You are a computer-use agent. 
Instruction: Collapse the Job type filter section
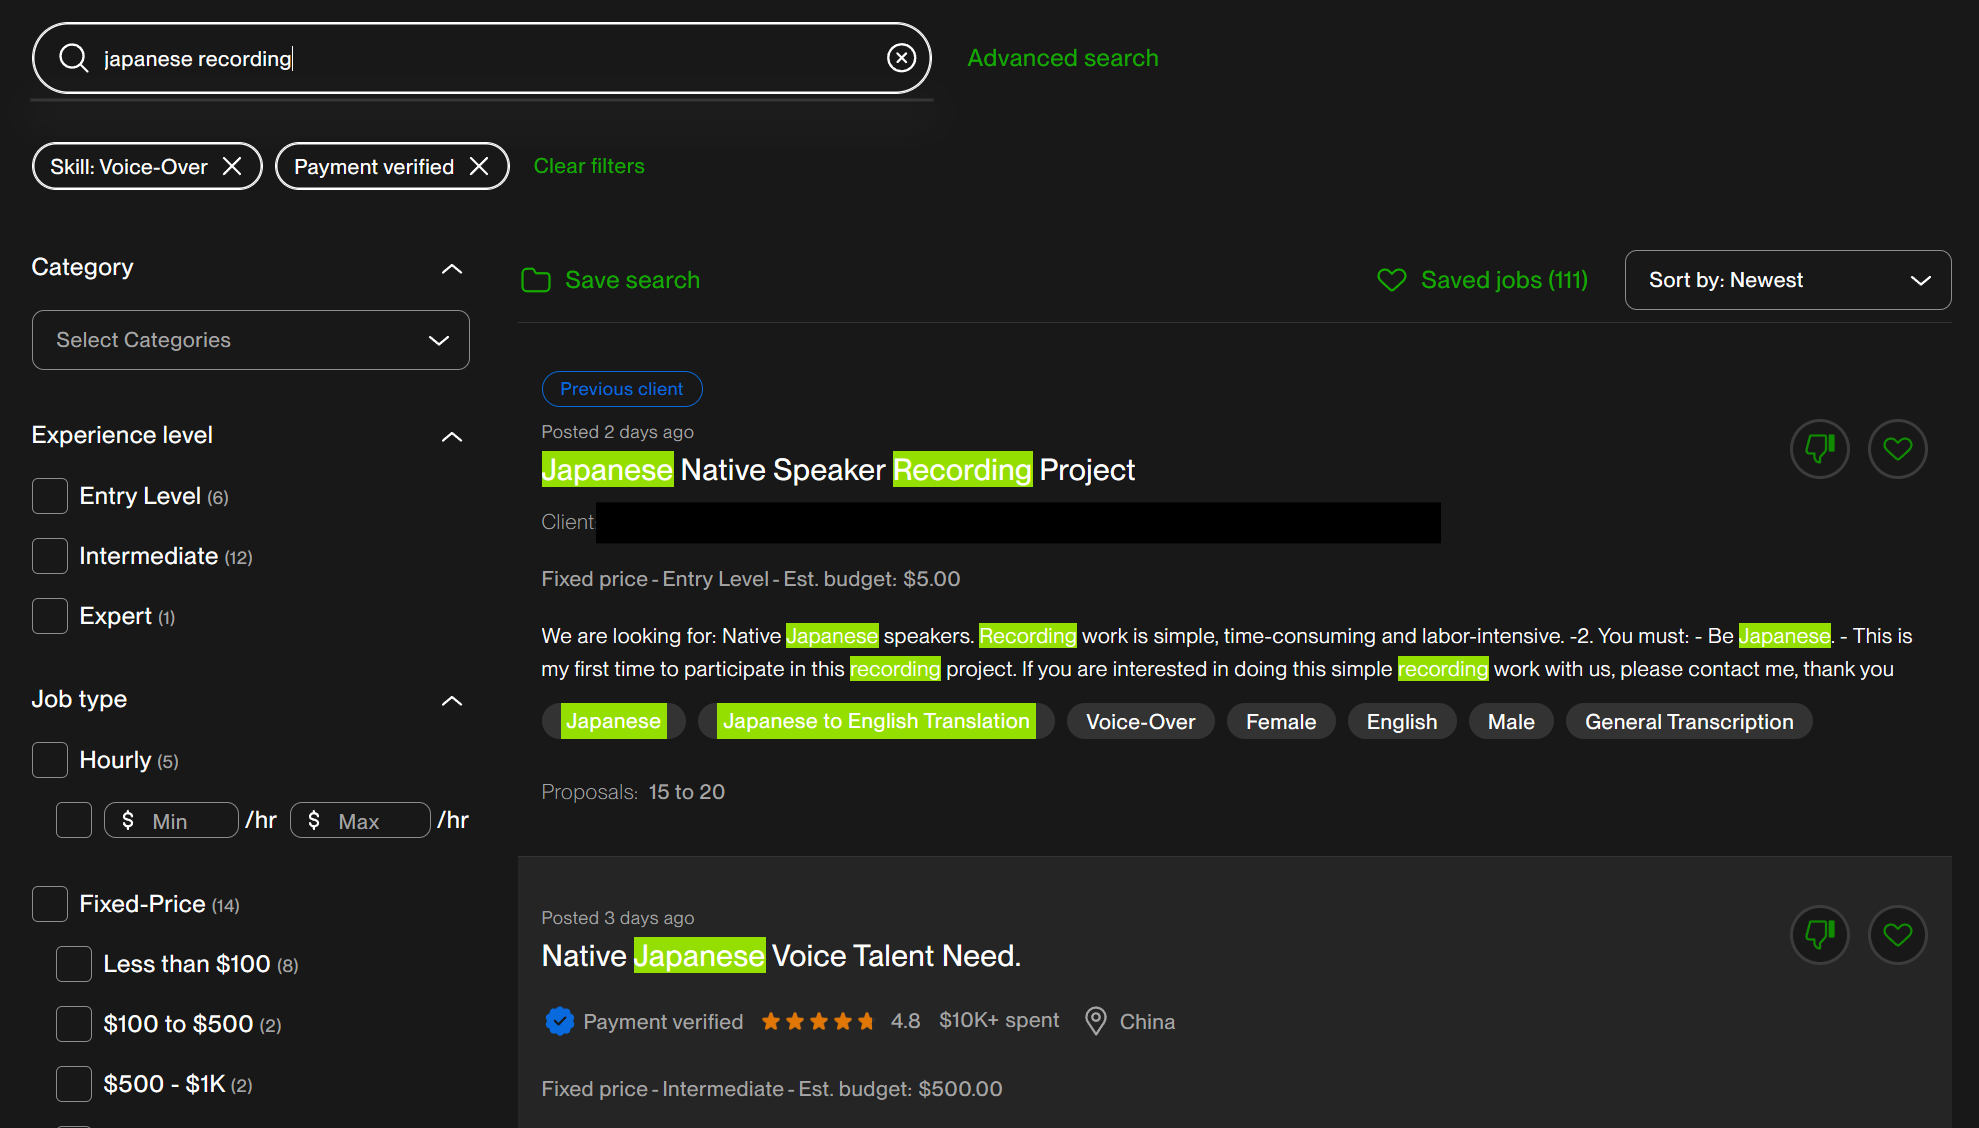[x=452, y=701]
